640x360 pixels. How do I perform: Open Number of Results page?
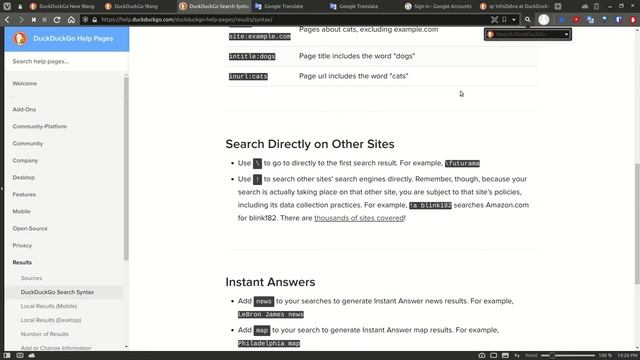[x=44, y=334]
